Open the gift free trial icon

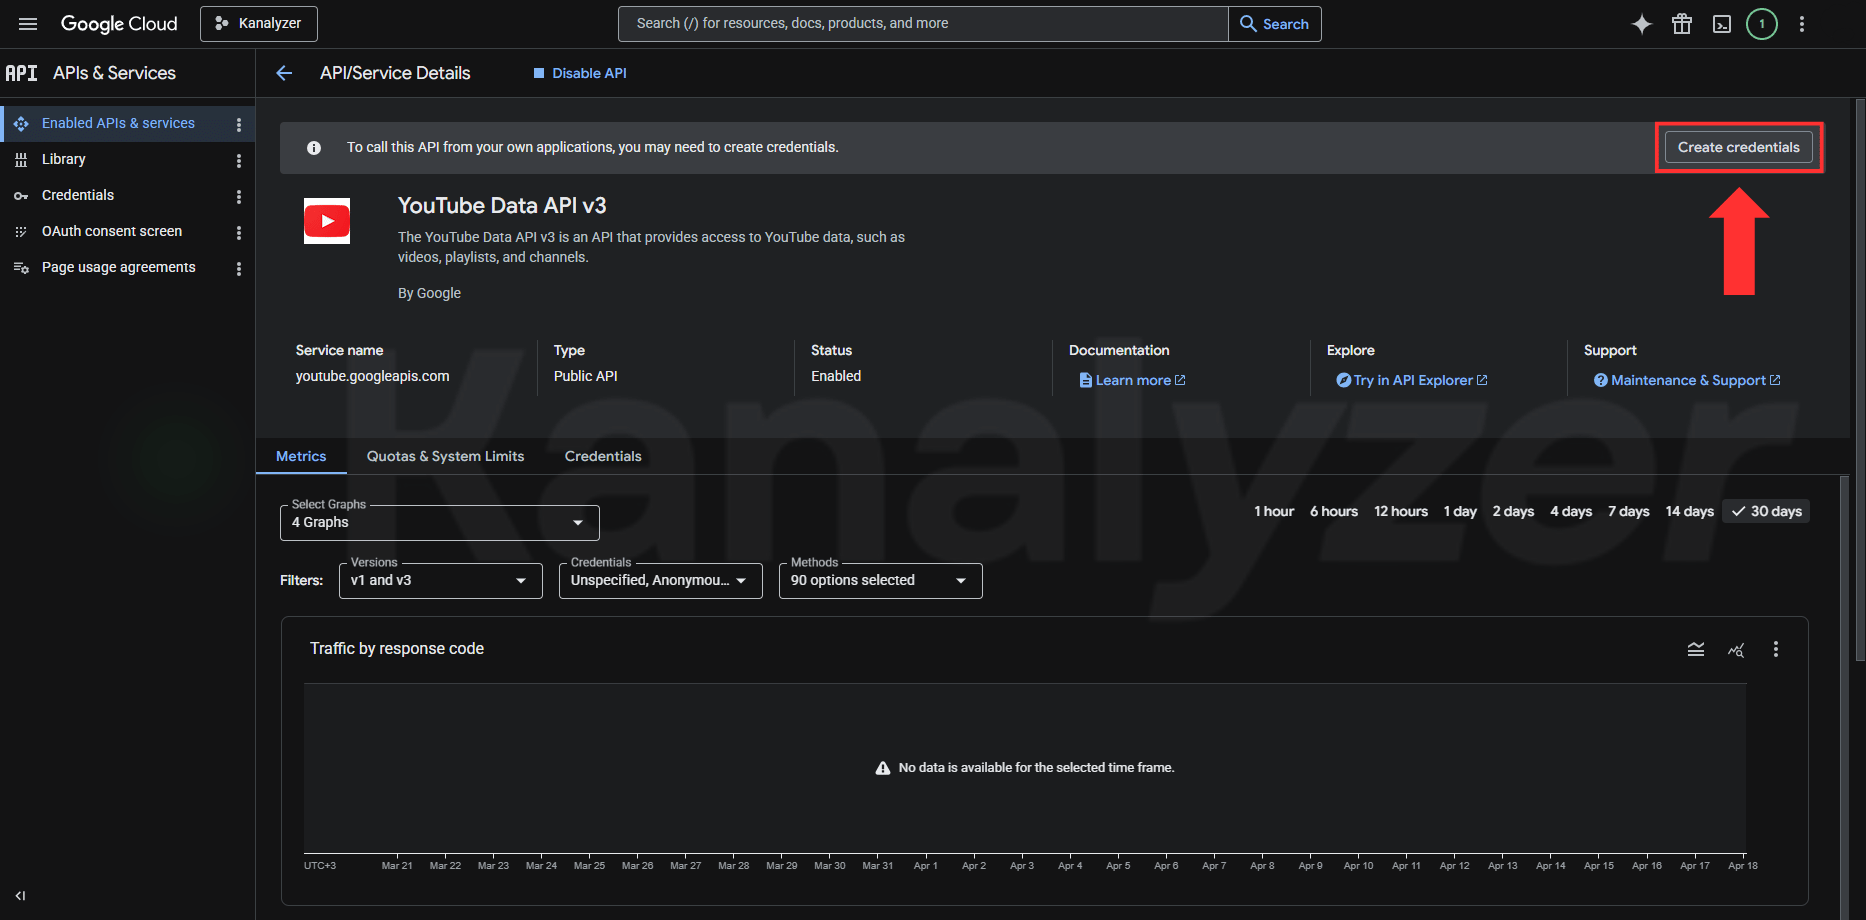(1682, 24)
